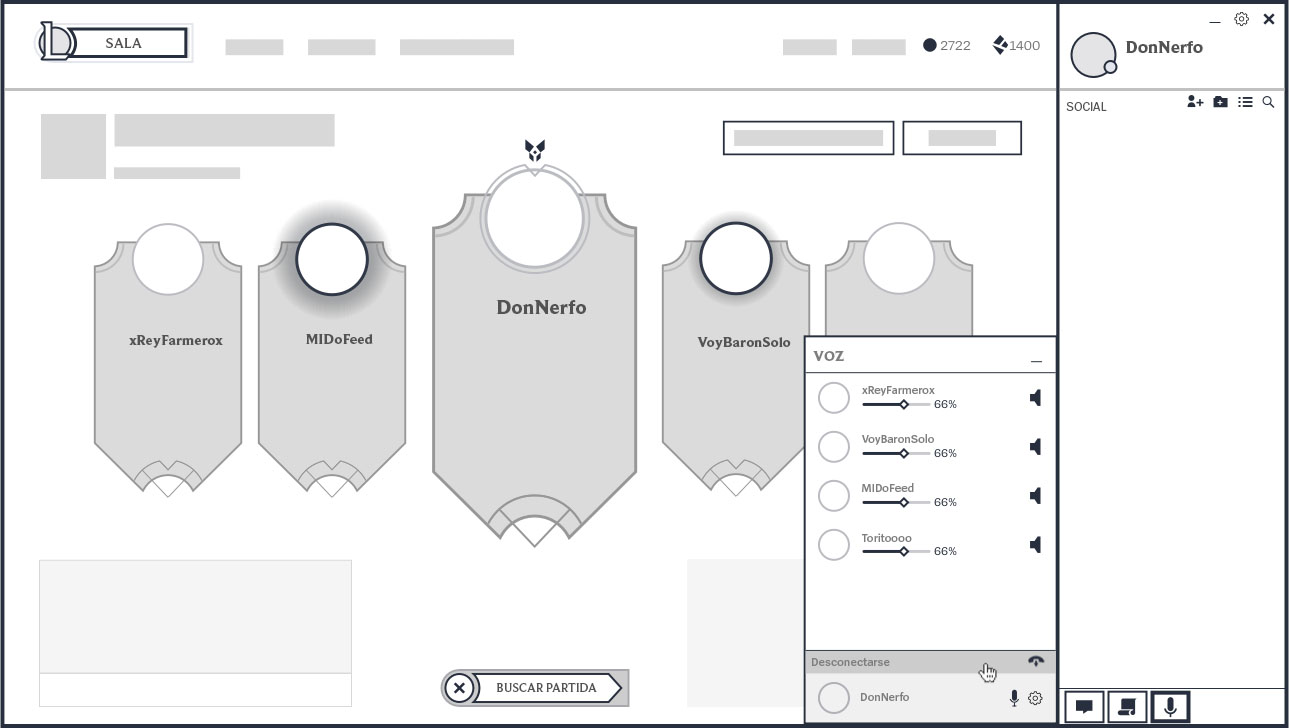Click the add friend icon
Screen dimensions: 1289x728
1195,102
